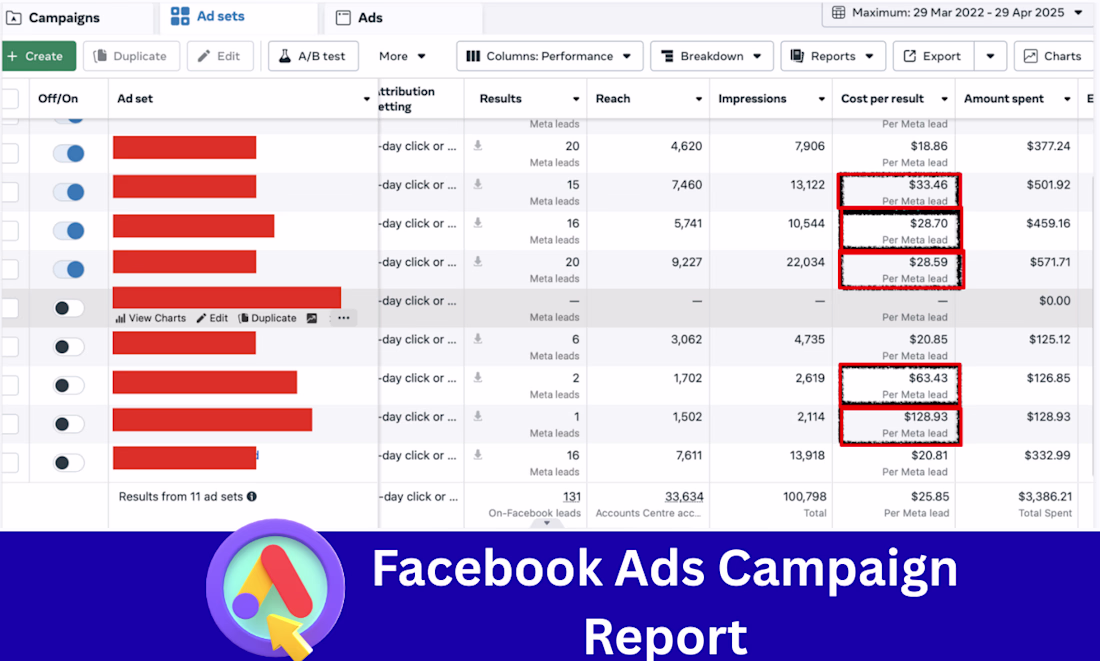Image resolution: width=1100 pixels, height=661 pixels.
Task: Sort by the Ad set column arrow
Action: [366, 99]
